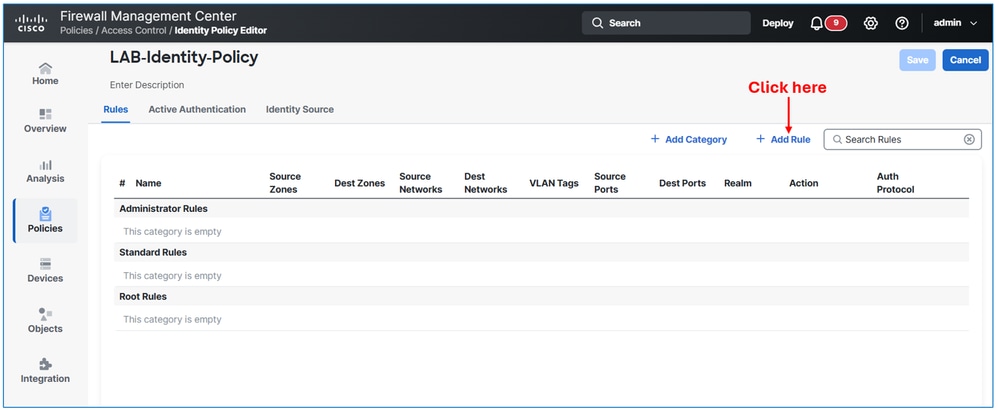This screenshot has height=410, width=999.
Task: Focus the top Search field
Action: click(x=666, y=23)
